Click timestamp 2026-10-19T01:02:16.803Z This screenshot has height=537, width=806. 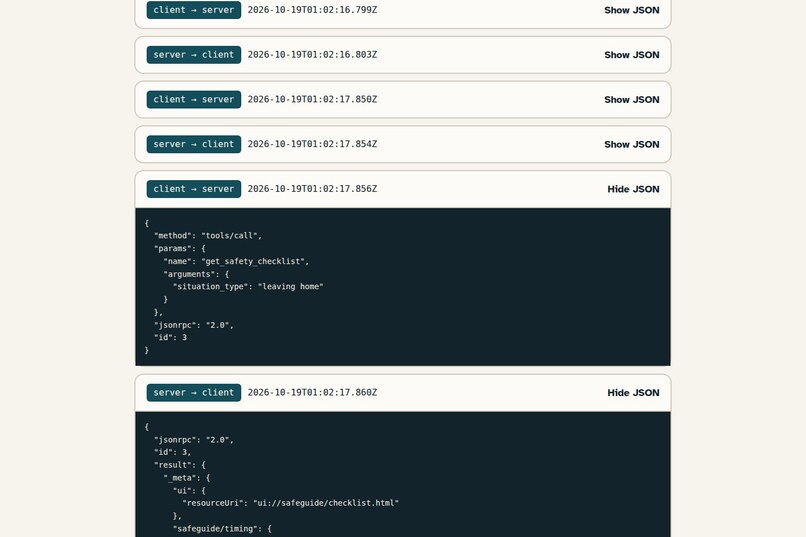pyautogui.click(x=313, y=54)
